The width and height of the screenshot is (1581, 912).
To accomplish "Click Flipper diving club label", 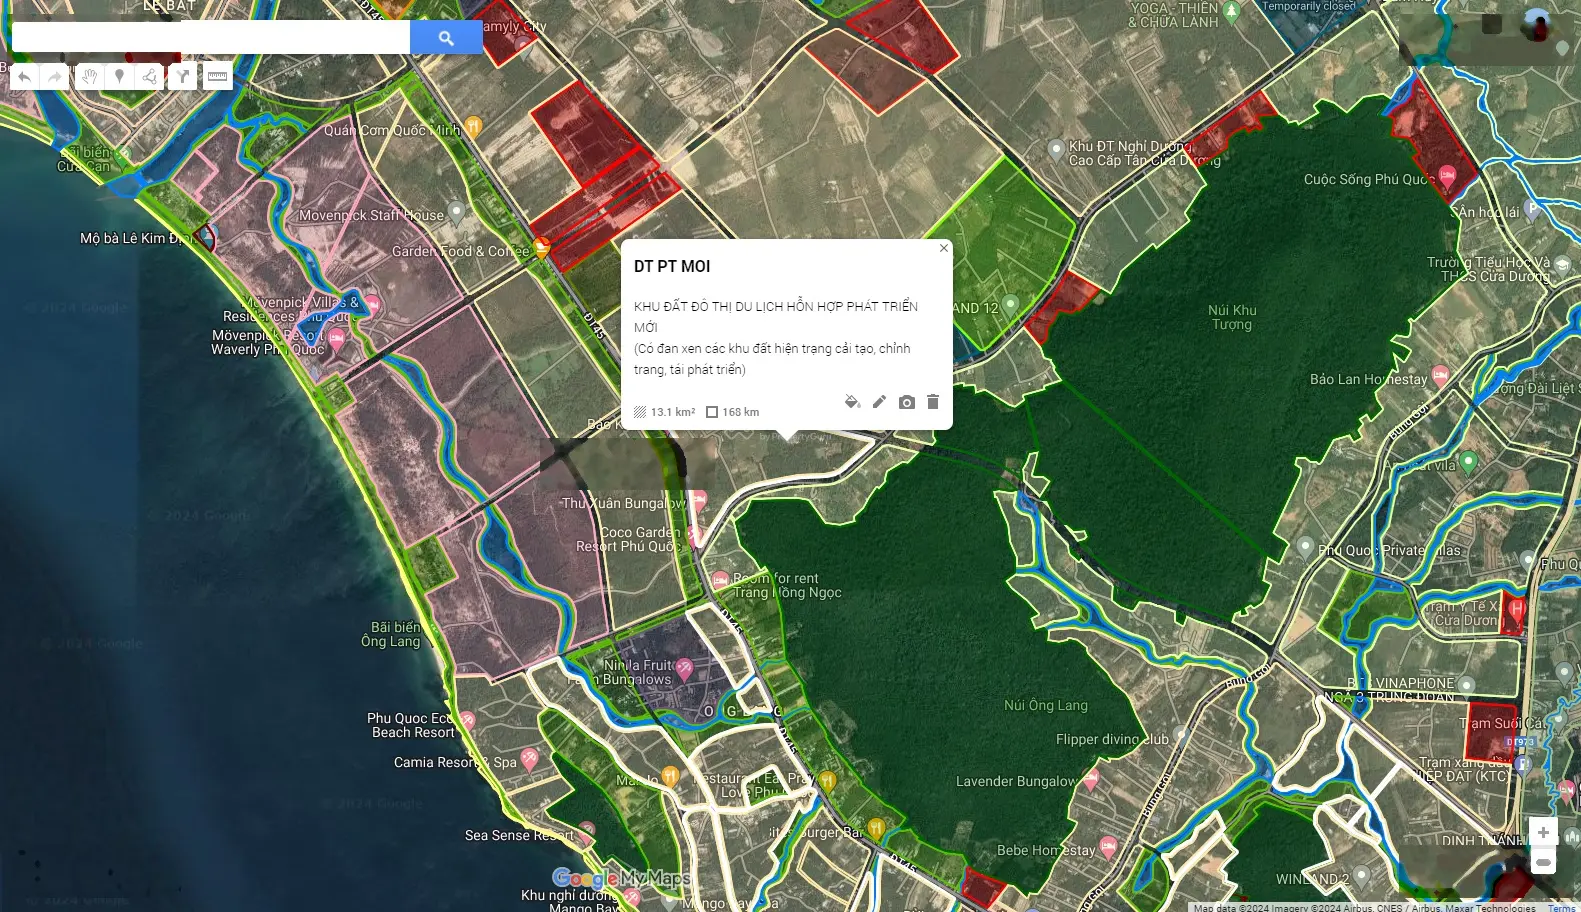I will (1112, 739).
